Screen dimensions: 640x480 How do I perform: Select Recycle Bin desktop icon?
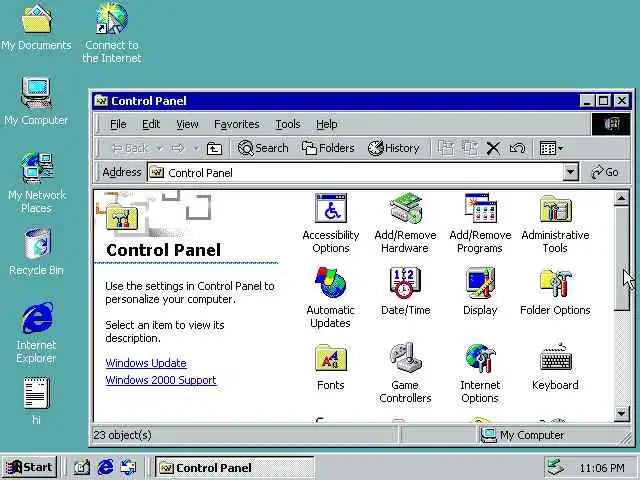tap(36, 253)
